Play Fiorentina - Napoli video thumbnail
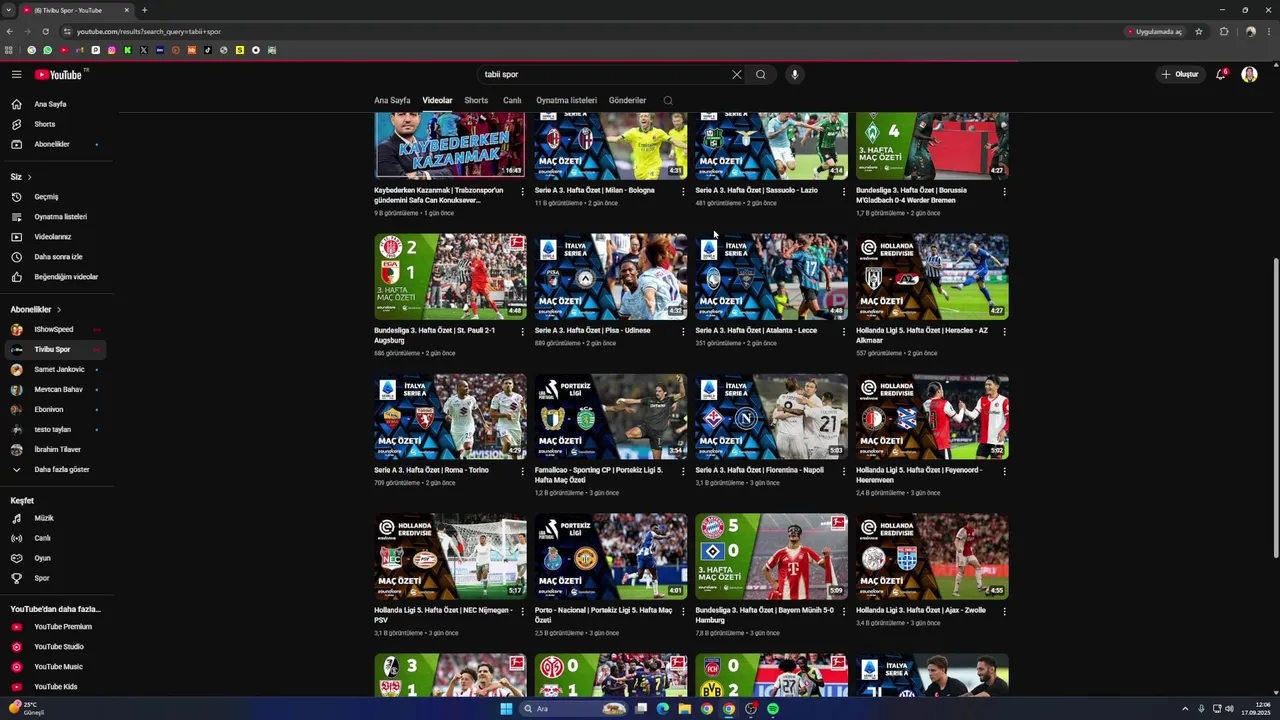Screen dimensions: 1280x720 [771, 416]
